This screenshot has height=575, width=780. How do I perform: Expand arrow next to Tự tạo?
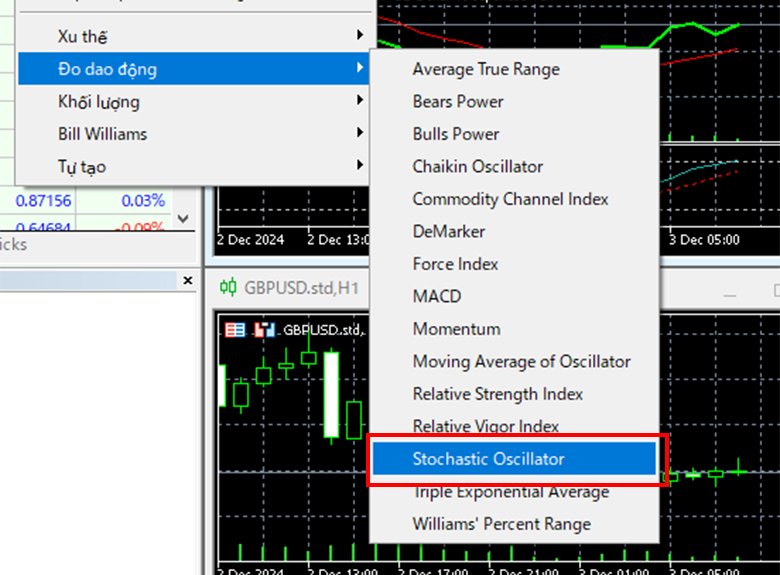[x=360, y=165]
